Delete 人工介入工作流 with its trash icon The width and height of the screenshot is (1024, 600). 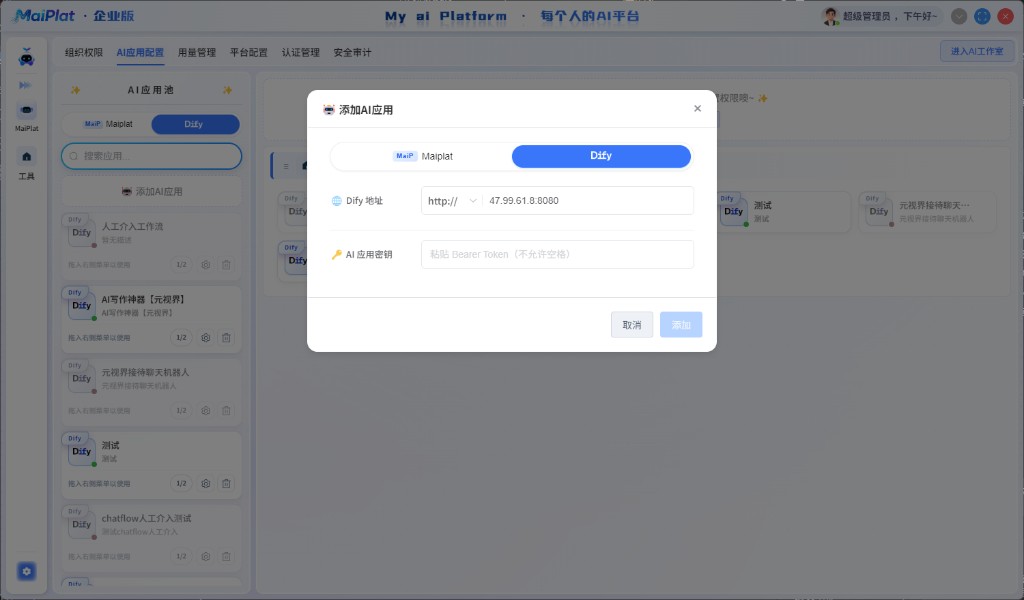click(x=226, y=264)
